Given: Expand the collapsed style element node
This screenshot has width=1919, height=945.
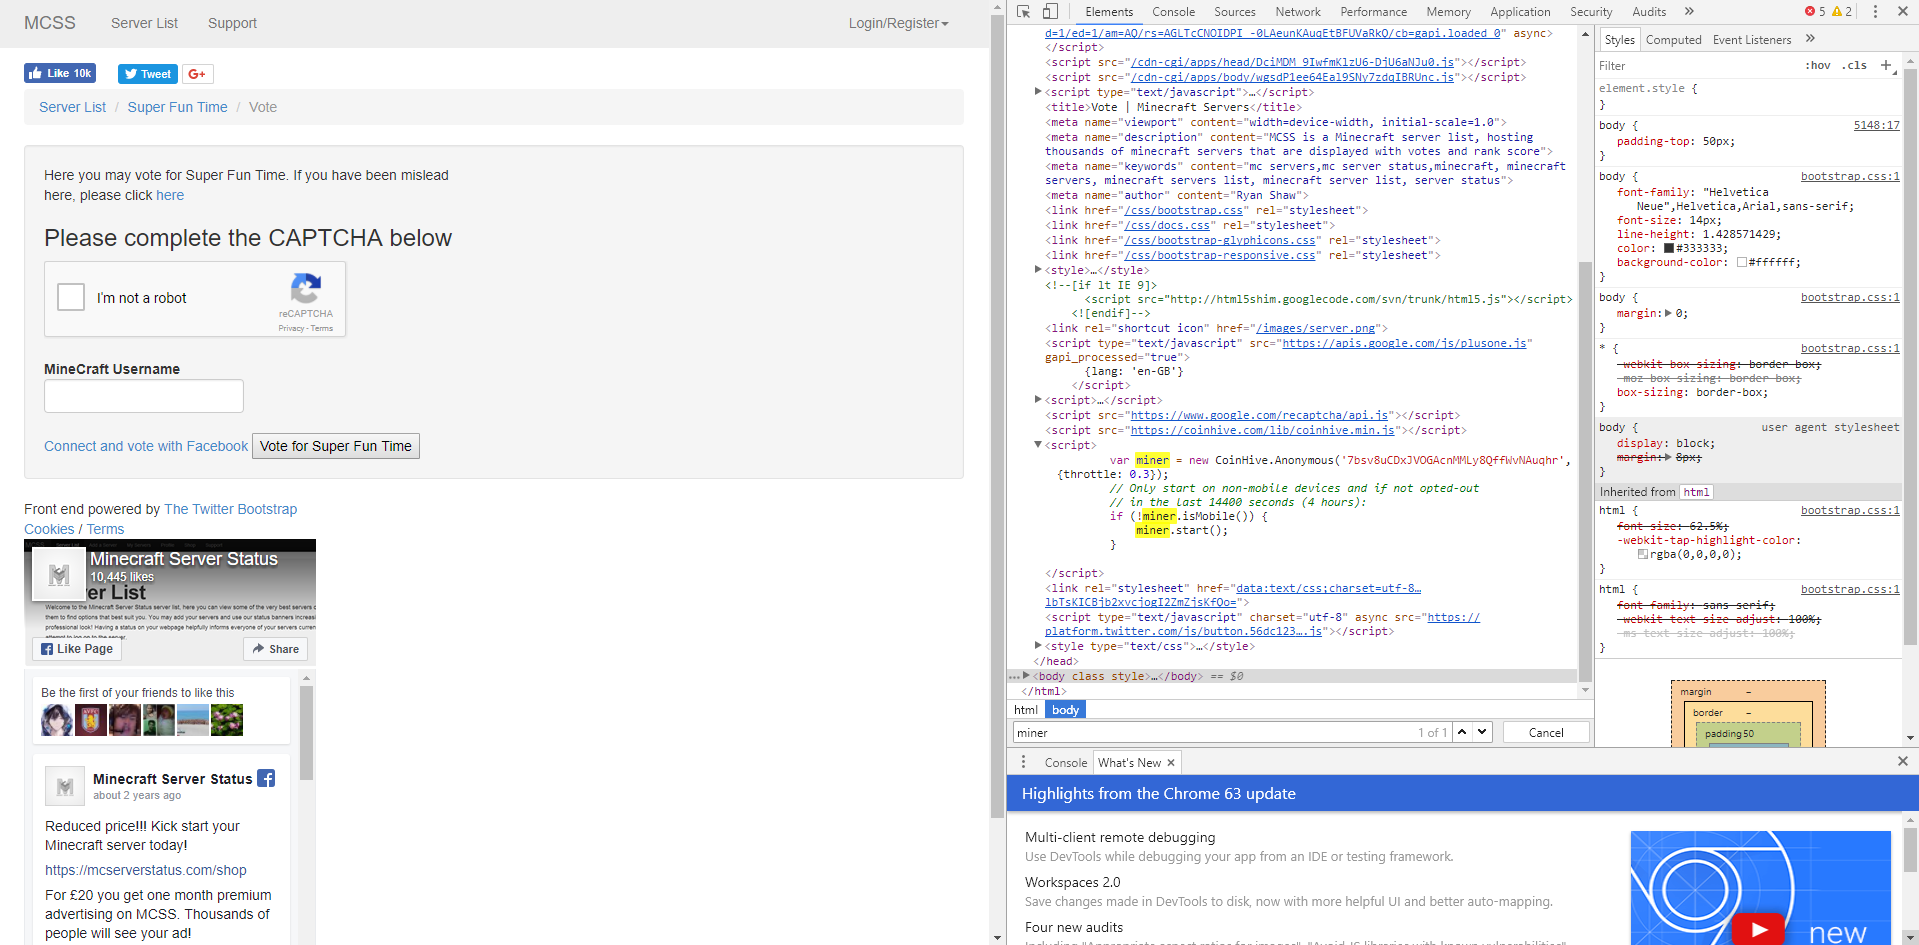Looking at the screenshot, I should (1038, 270).
